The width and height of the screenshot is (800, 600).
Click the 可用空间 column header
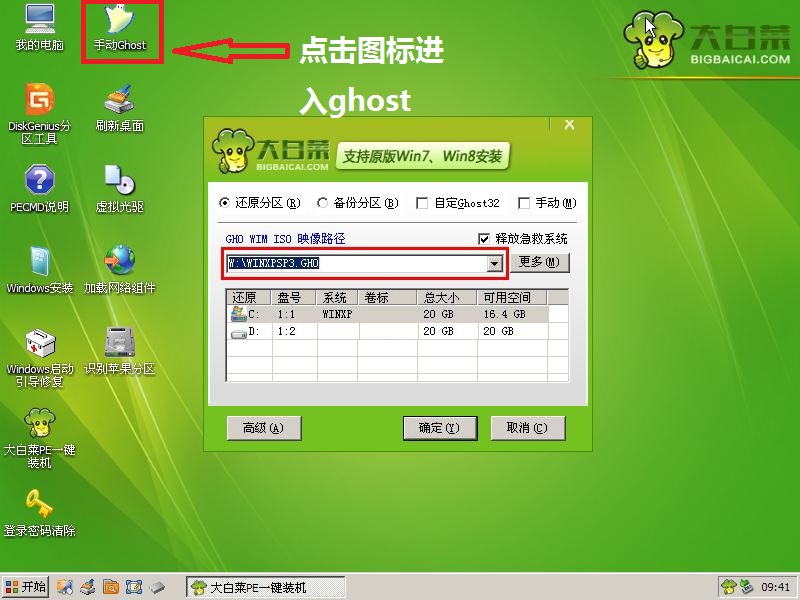(512, 297)
